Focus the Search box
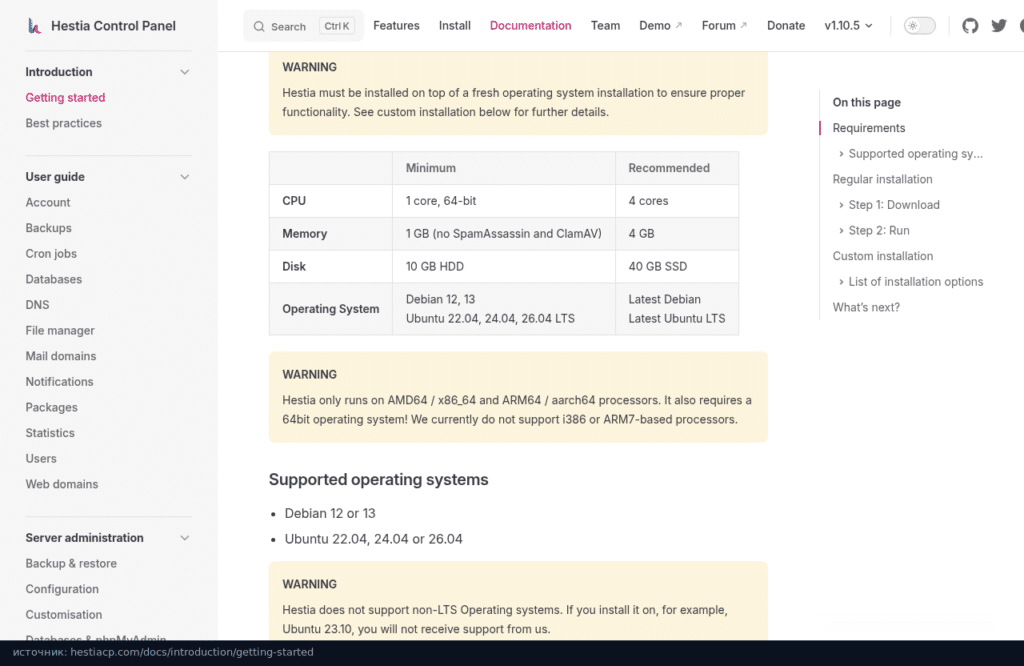Image resolution: width=1024 pixels, height=666 pixels. tap(304, 26)
